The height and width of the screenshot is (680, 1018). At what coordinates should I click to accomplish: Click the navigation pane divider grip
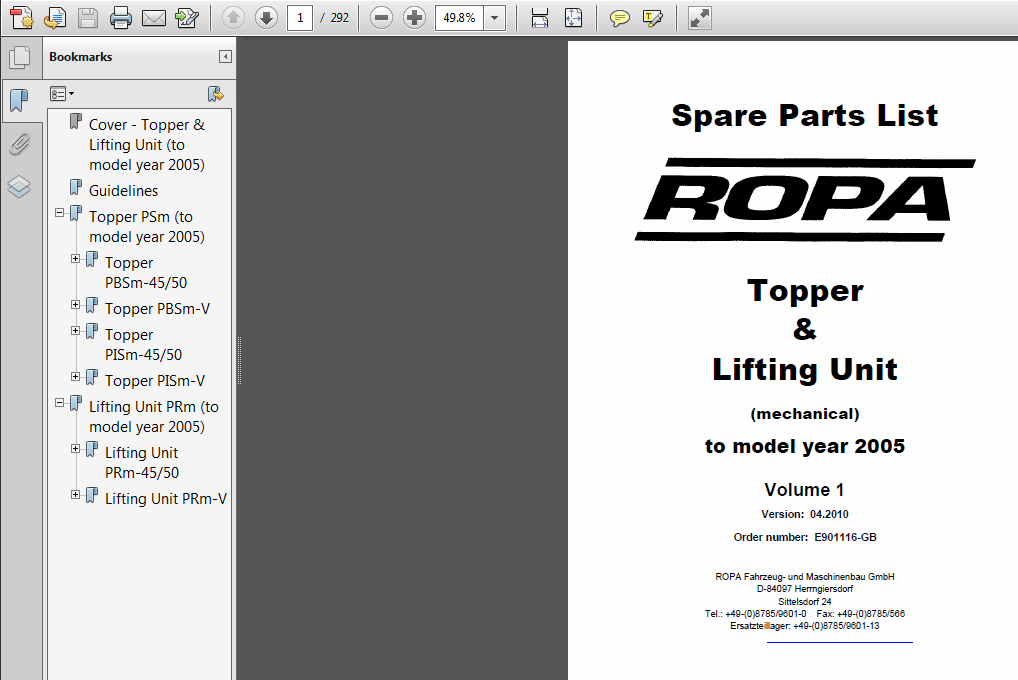(239, 360)
